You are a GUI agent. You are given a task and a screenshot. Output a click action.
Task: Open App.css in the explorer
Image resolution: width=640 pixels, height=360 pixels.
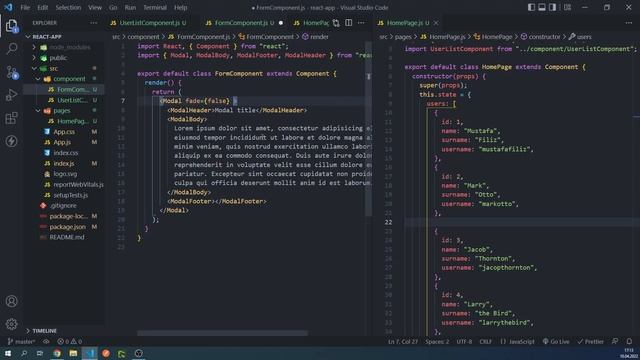point(64,132)
